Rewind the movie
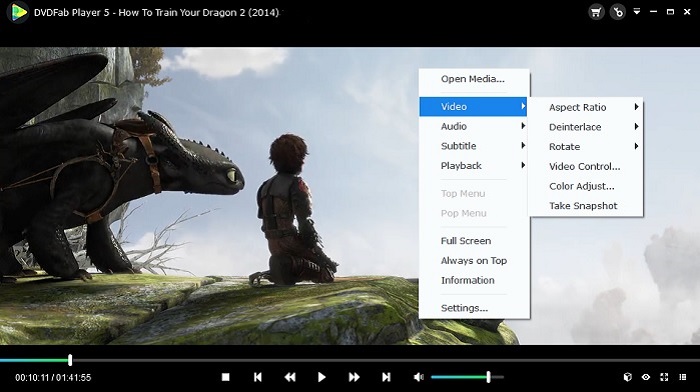700x392 pixels. pos(290,377)
